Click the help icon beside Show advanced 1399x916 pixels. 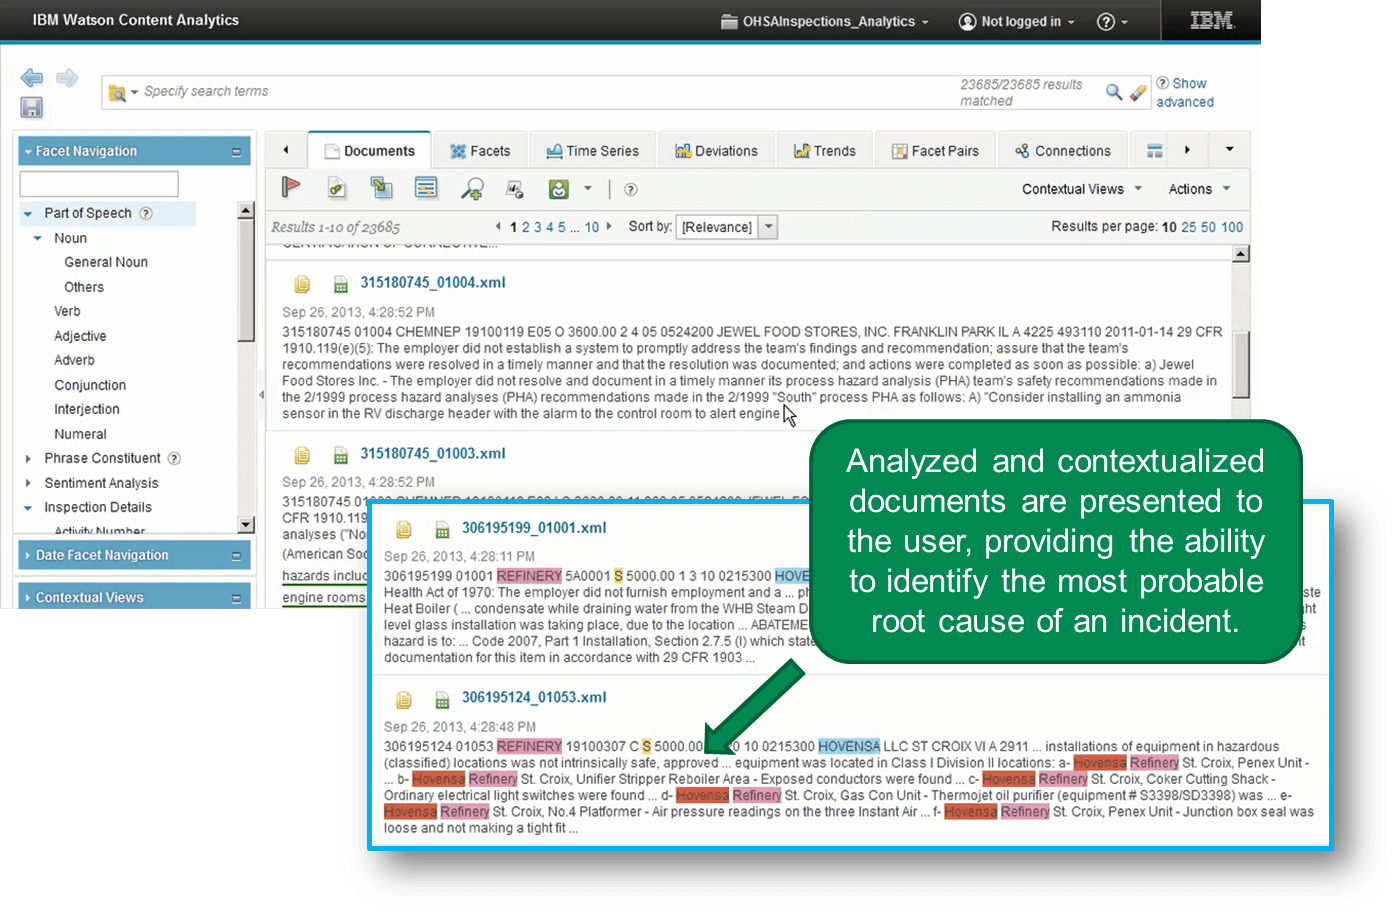(1163, 83)
